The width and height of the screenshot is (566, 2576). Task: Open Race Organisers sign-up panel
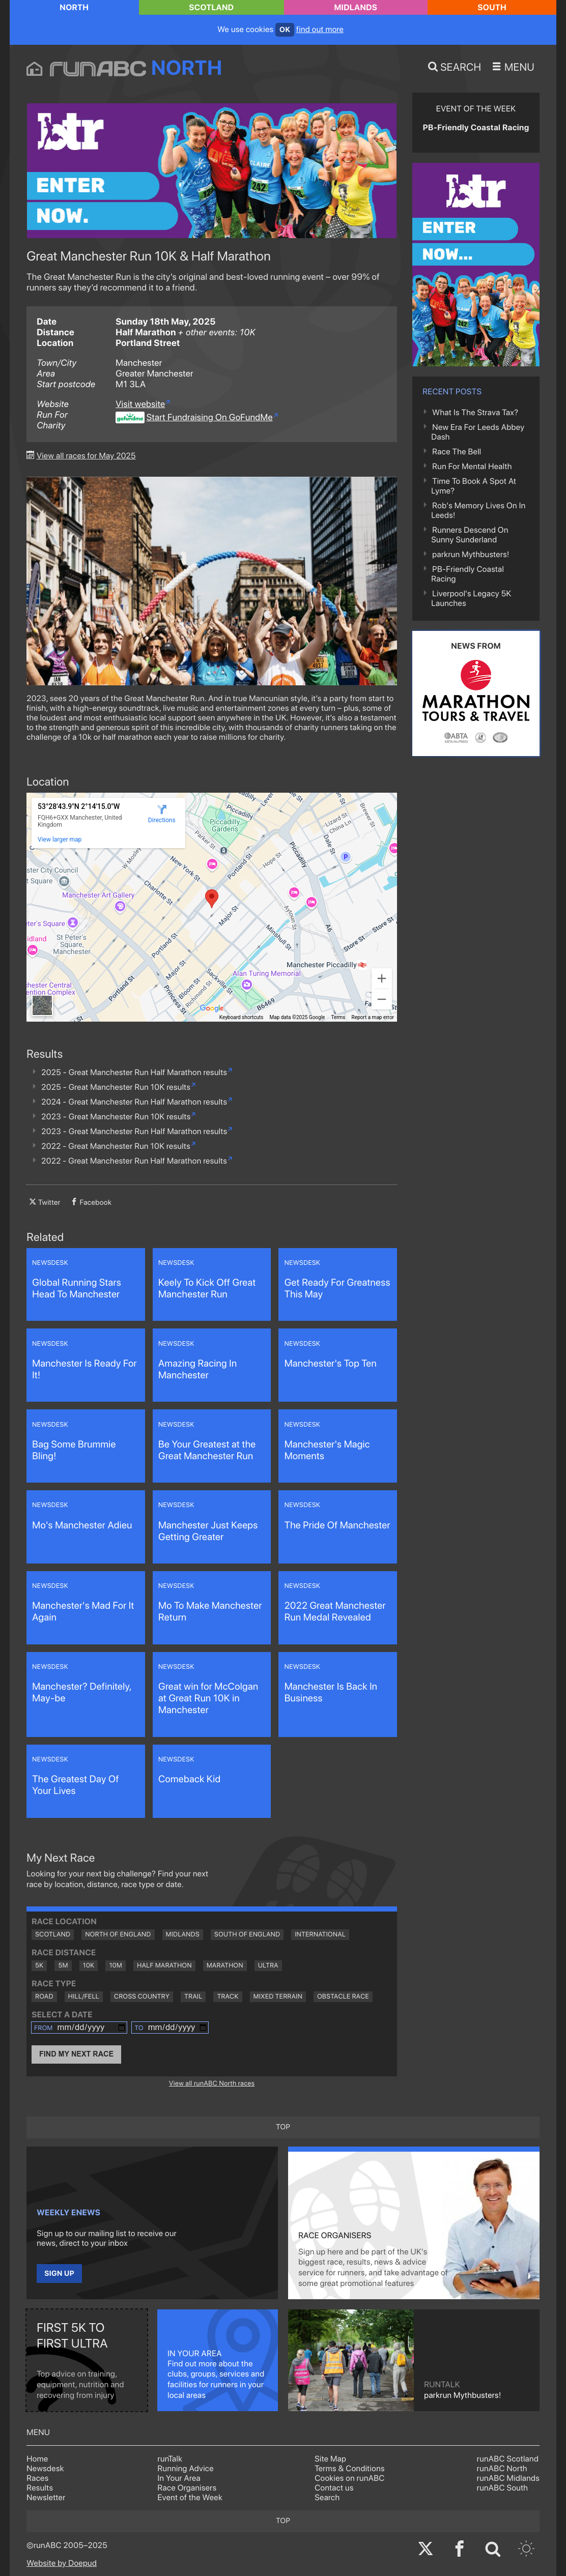click(414, 2223)
